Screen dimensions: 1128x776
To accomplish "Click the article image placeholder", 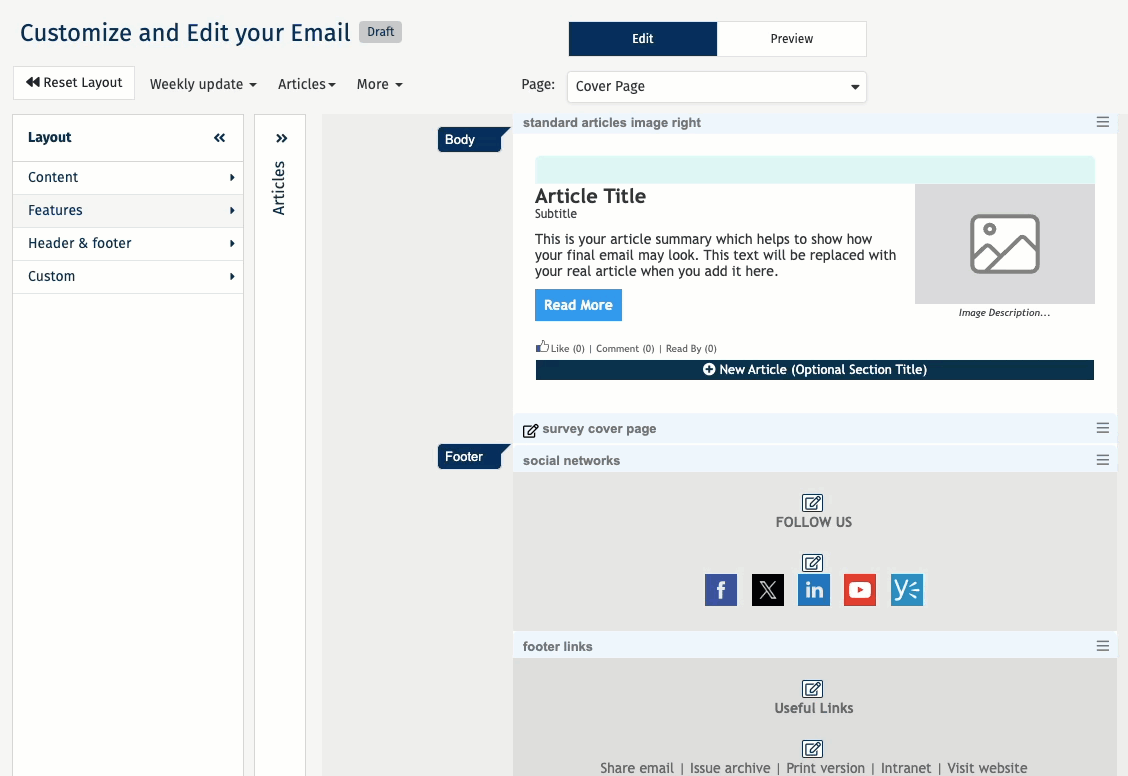I will [x=1004, y=244].
